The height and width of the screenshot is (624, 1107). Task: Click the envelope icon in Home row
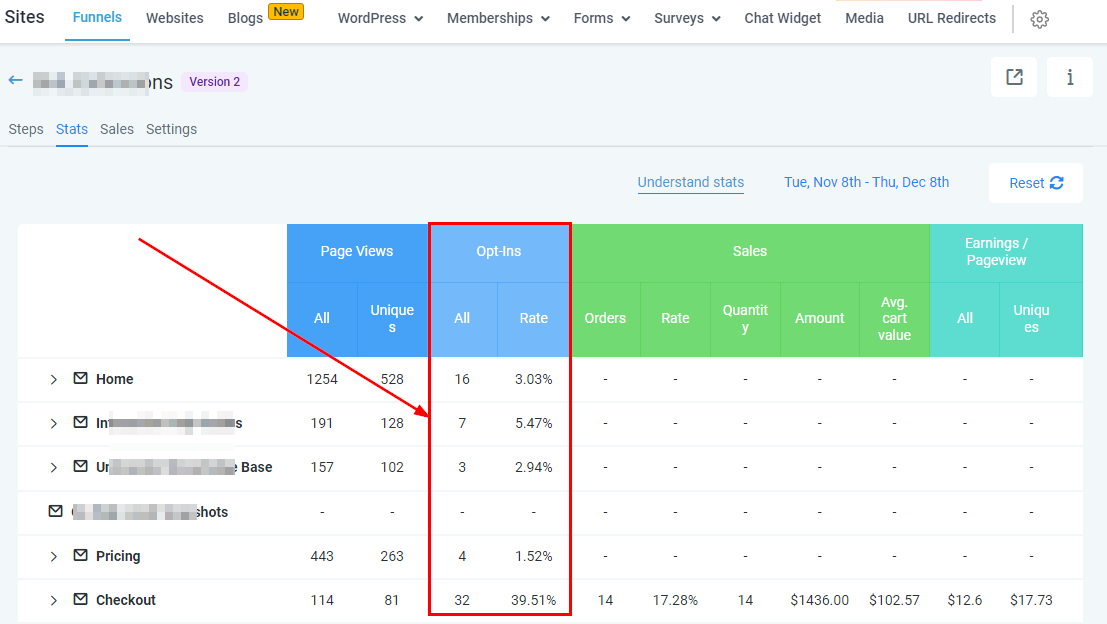point(80,379)
